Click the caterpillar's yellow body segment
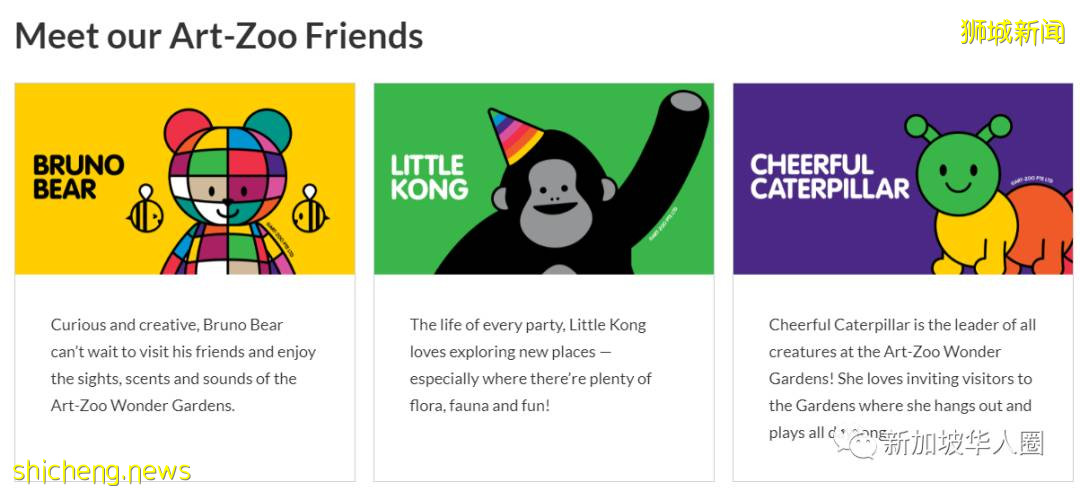The width and height of the screenshot is (1080, 491). 961,238
